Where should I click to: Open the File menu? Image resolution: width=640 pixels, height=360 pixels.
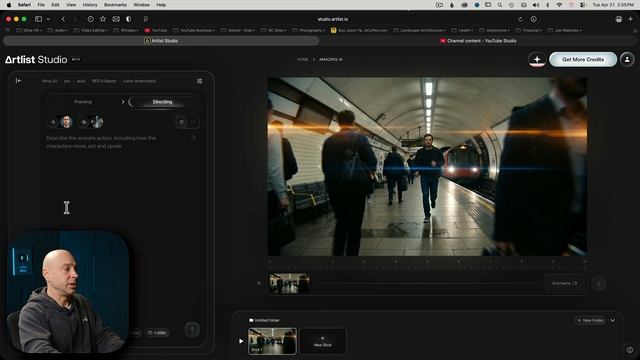(x=41, y=5)
